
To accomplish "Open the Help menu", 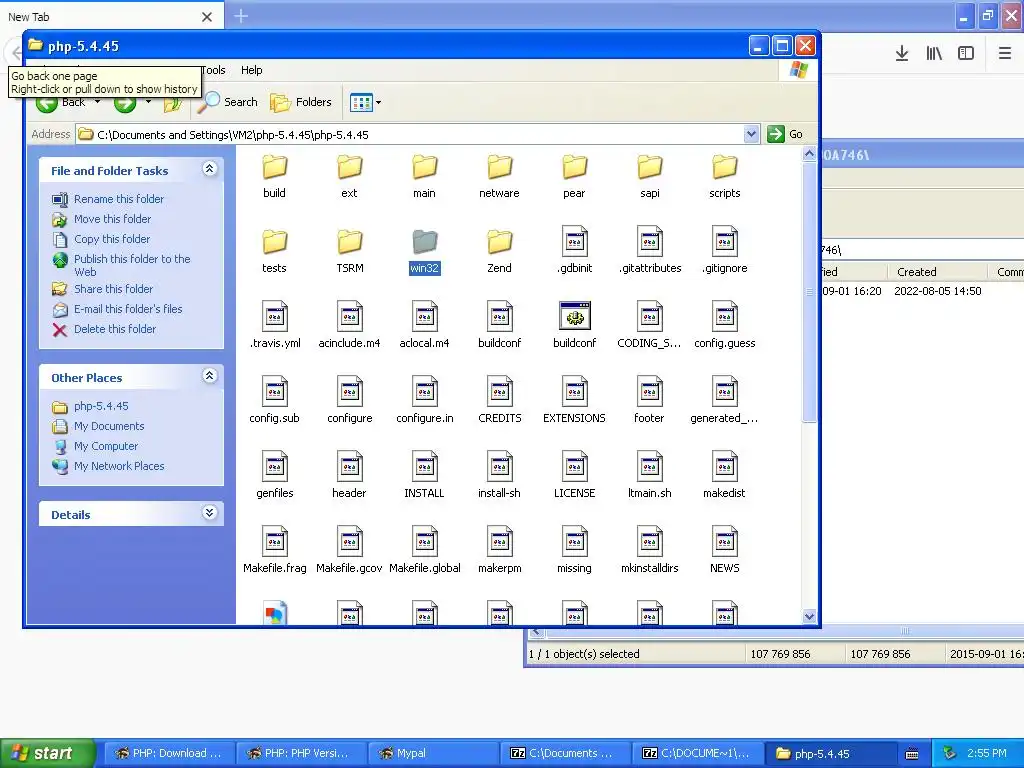I will pos(251,70).
